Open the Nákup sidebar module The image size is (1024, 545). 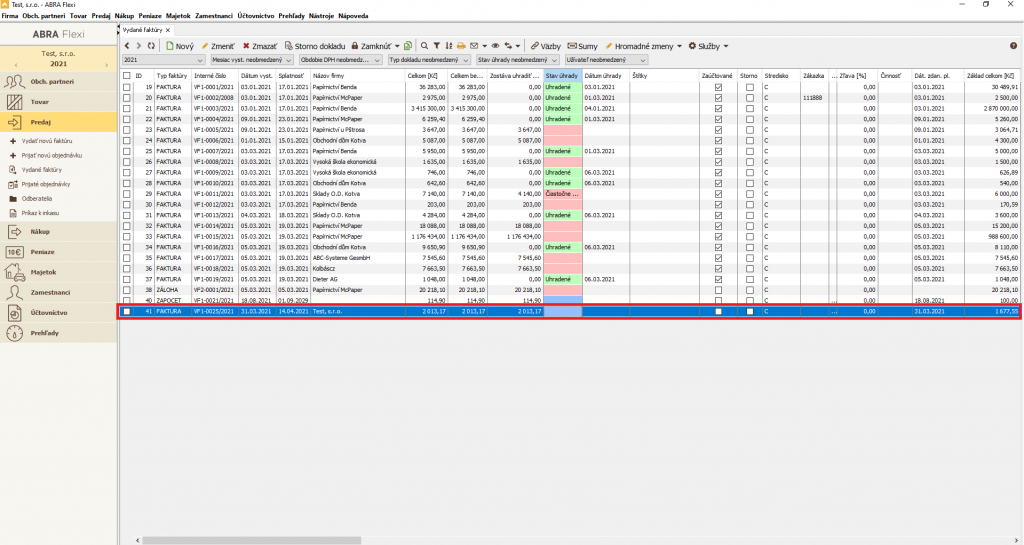(x=59, y=232)
